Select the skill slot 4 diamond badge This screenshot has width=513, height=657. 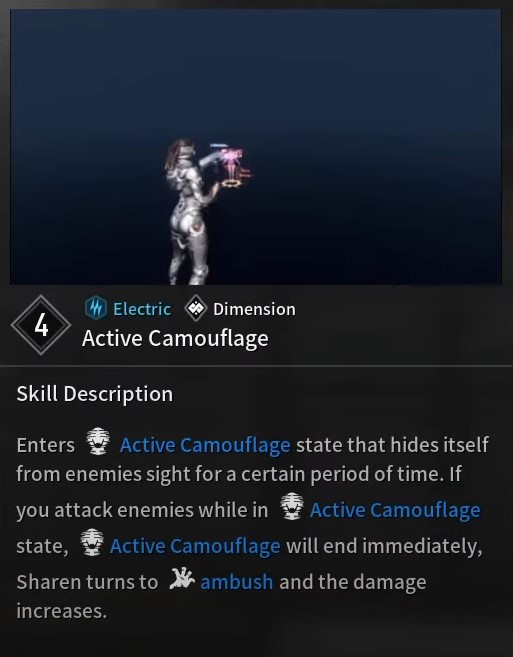(x=41, y=325)
